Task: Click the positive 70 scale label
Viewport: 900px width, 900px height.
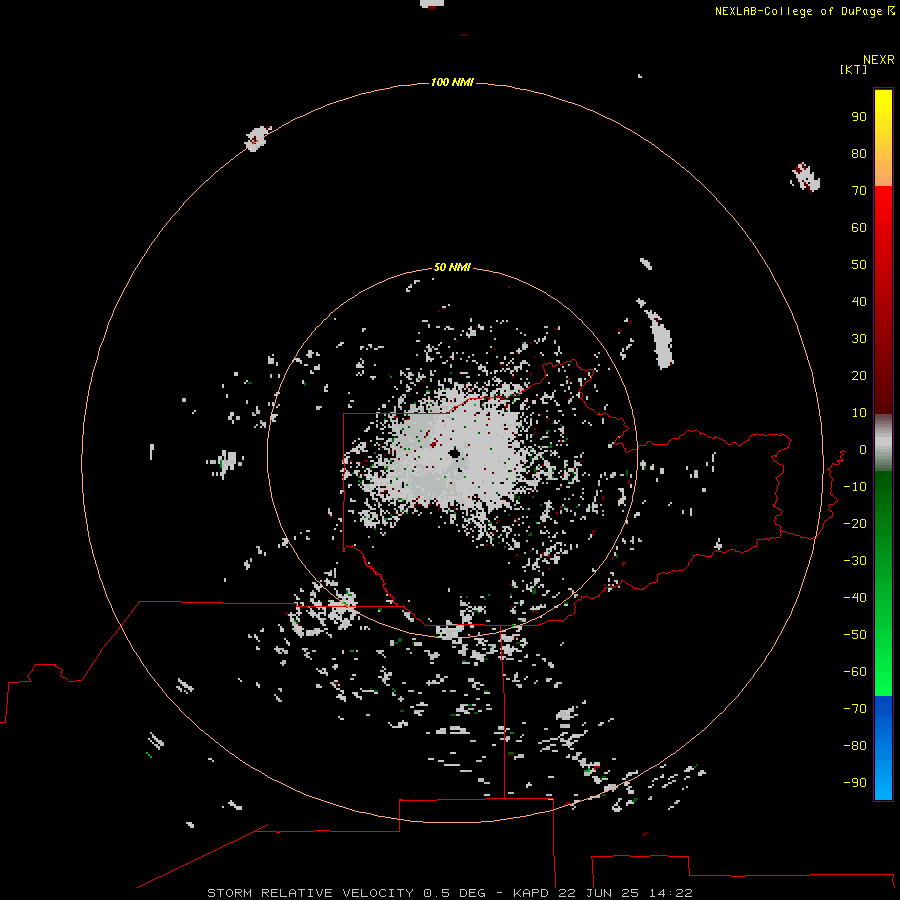Action: 859,191
